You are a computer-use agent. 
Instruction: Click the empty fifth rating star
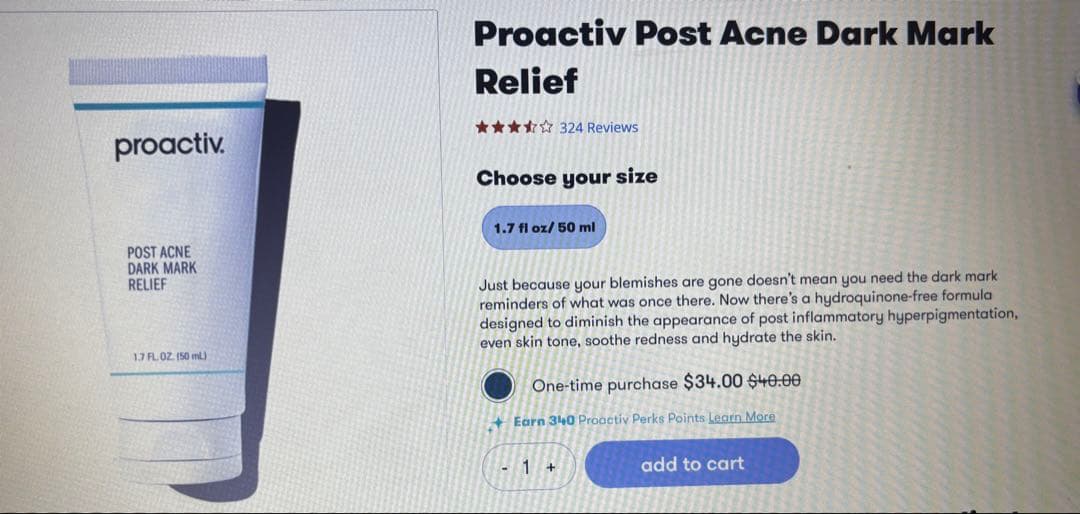point(546,127)
